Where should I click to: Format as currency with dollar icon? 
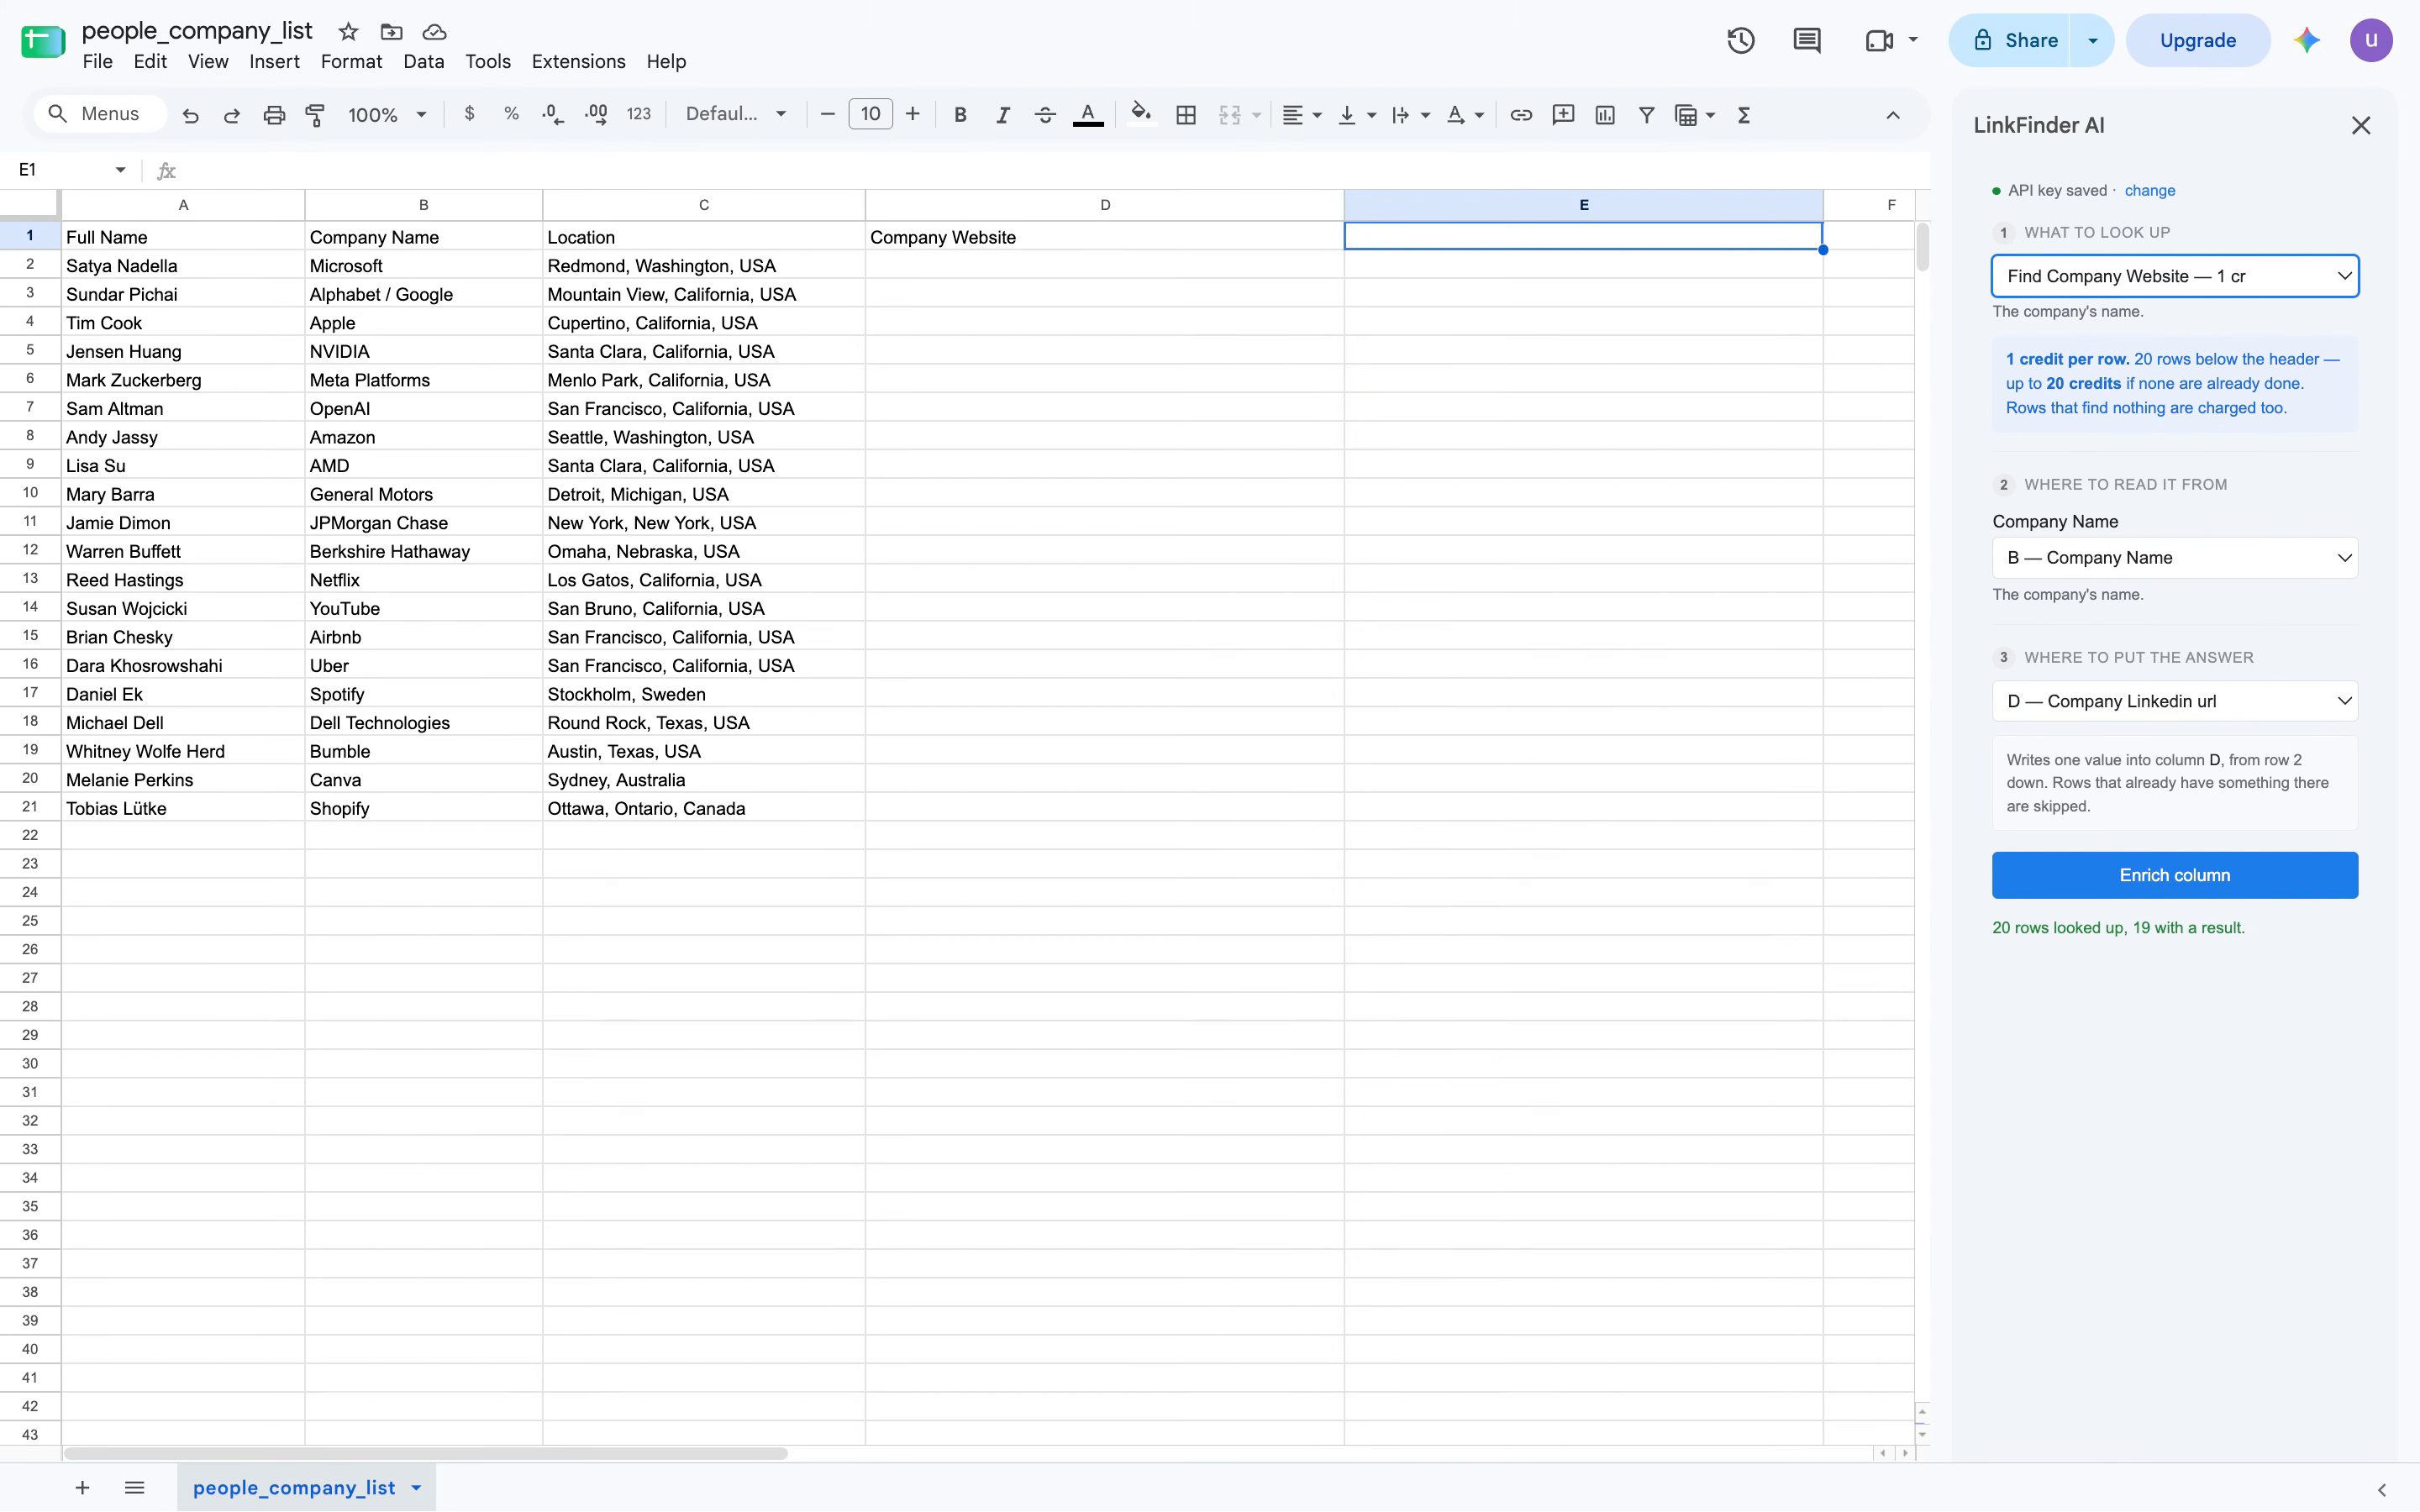tap(469, 114)
